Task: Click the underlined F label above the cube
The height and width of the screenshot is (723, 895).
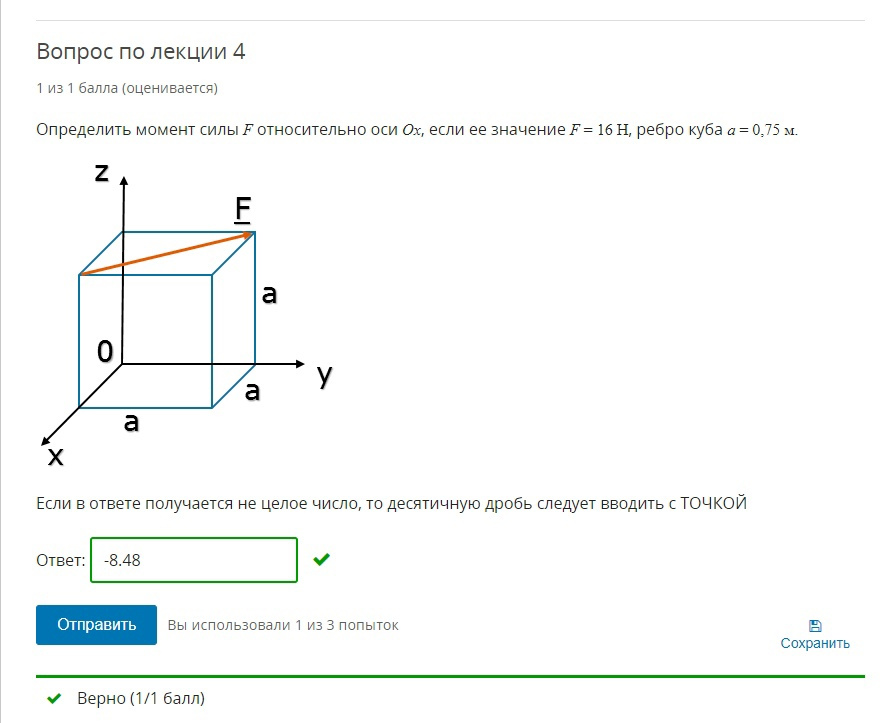Action: click(243, 209)
